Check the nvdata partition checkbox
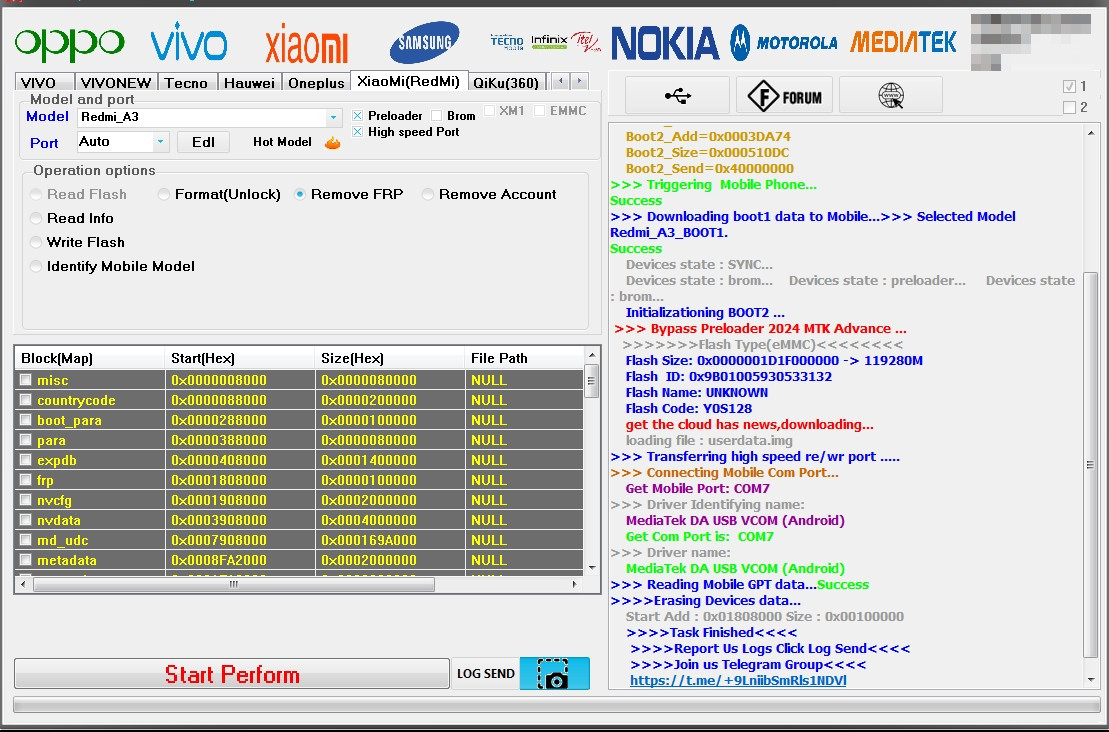Screen dimensions: 1109x732 [25, 520]
